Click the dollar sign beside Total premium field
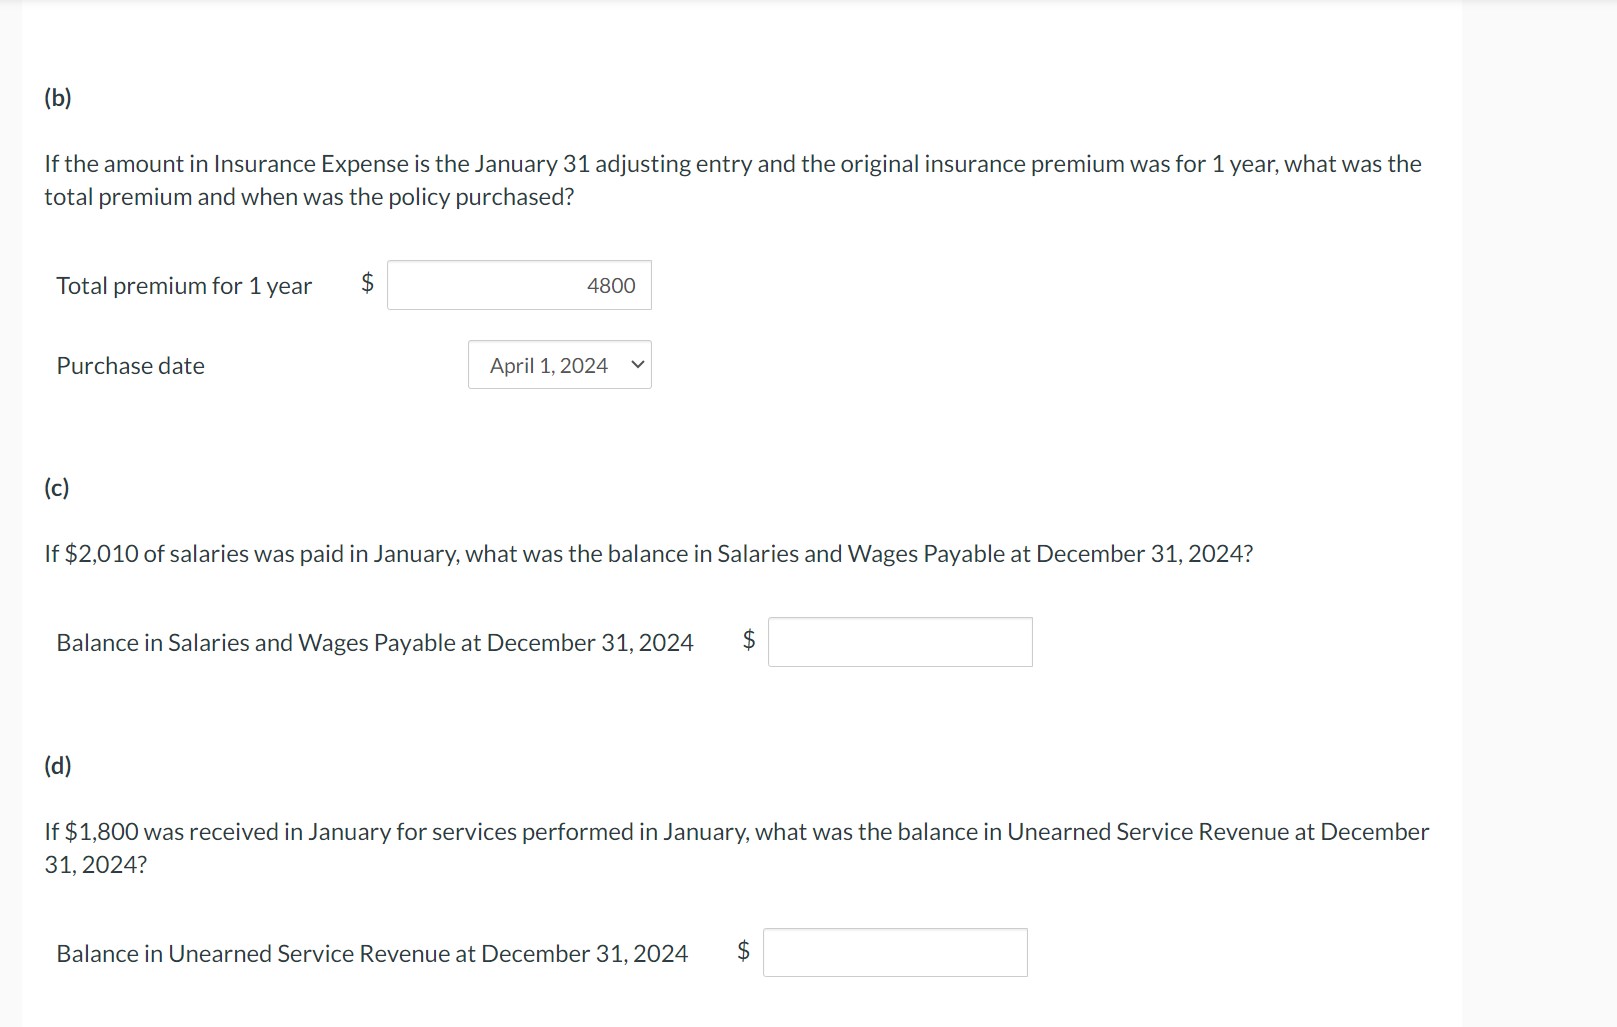The height and width of the screenshot is (1027, 1617). tap(367, 283)
